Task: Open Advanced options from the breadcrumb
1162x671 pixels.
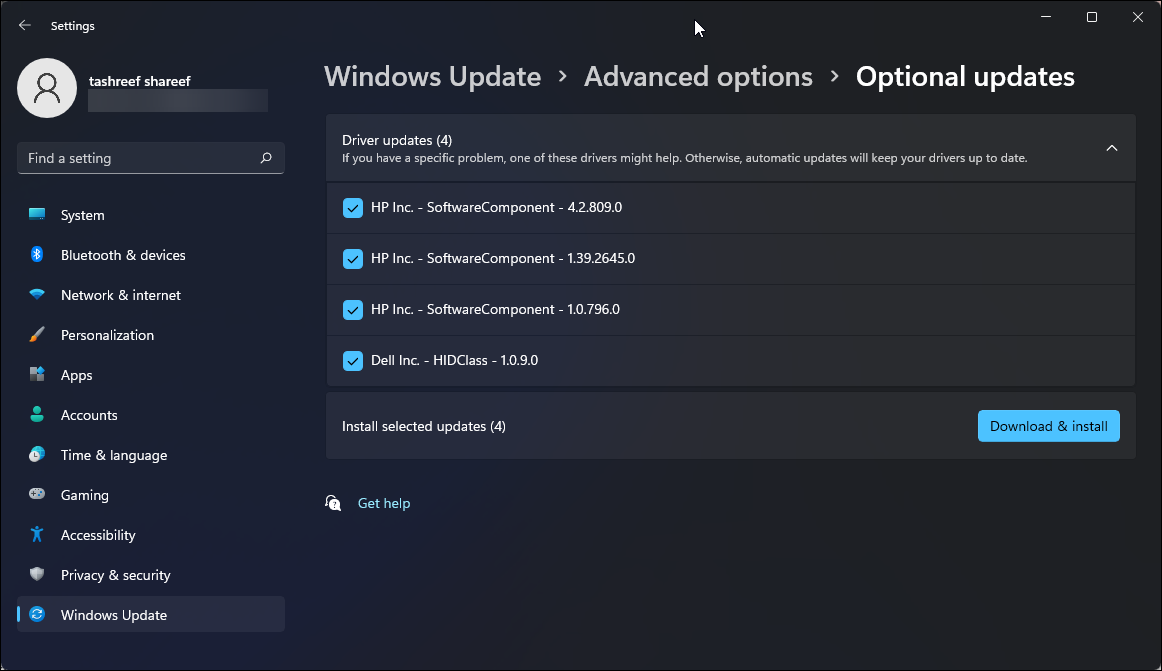Action: pyautogui.click(x=697, y=76)
